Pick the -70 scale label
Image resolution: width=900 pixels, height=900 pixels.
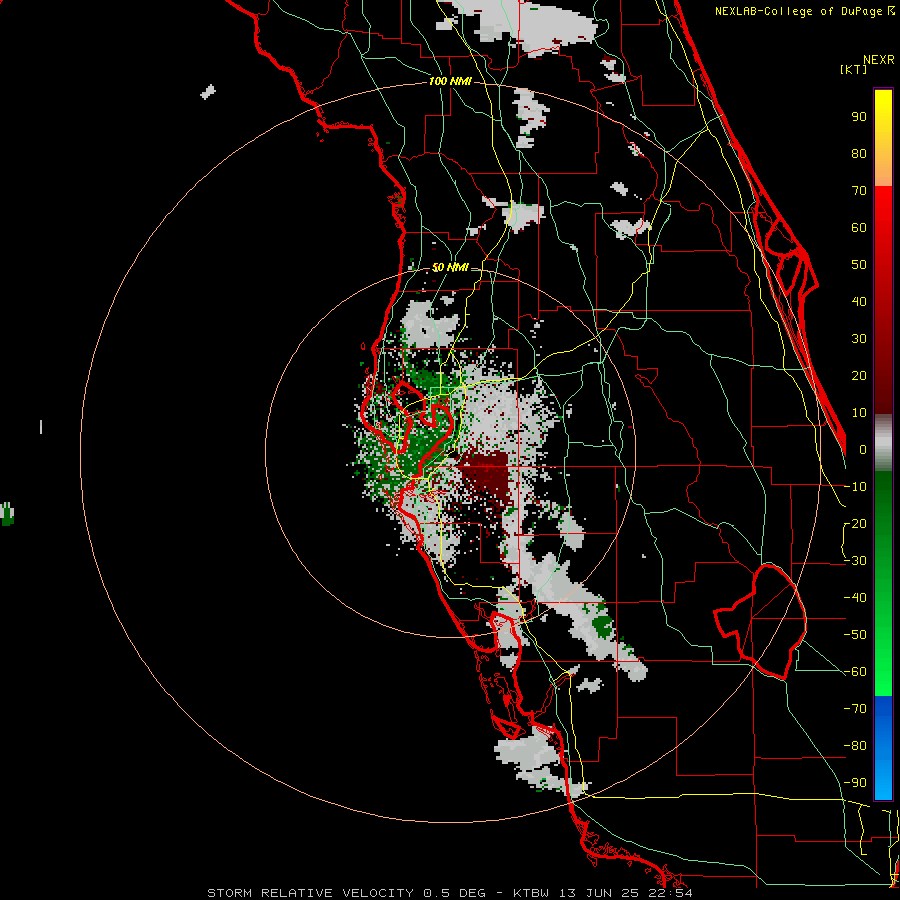point(855,709)
